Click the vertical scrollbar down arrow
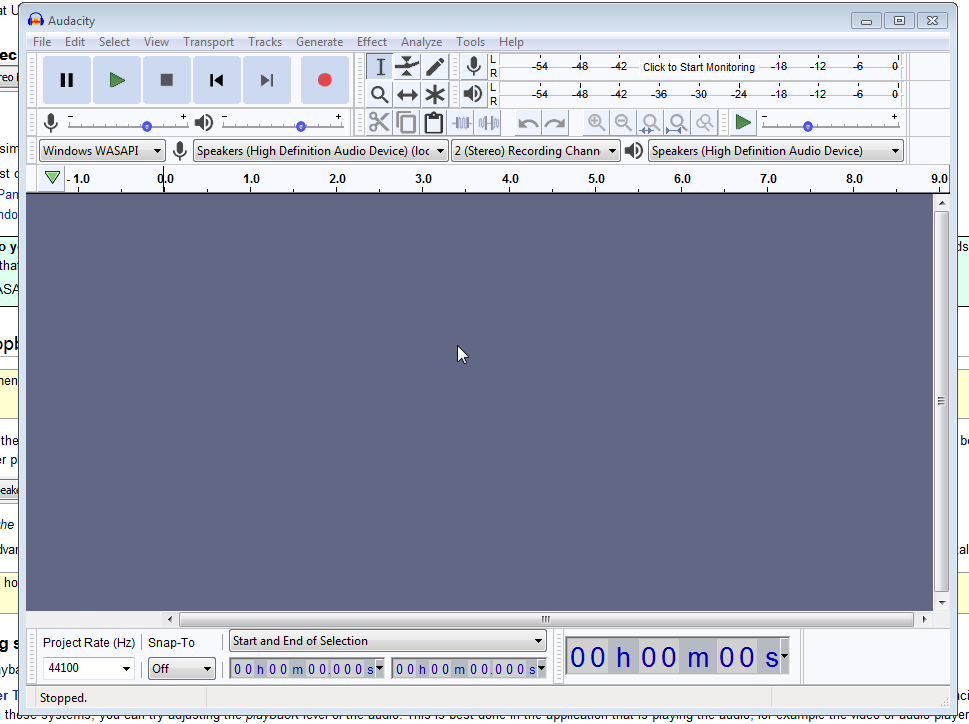 pyautogui.click(x=942, y=603)
